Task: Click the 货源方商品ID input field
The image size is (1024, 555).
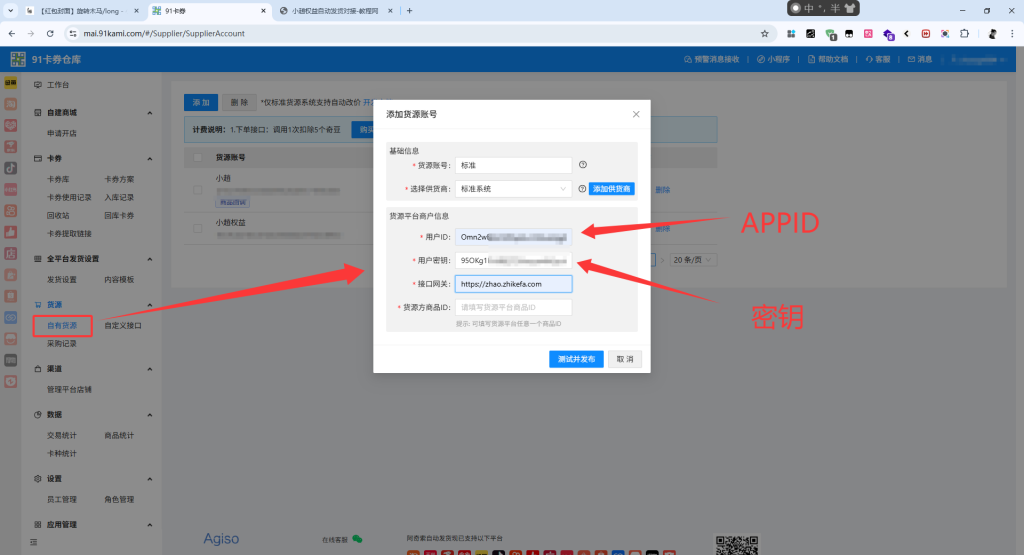Action: (514, 307)
